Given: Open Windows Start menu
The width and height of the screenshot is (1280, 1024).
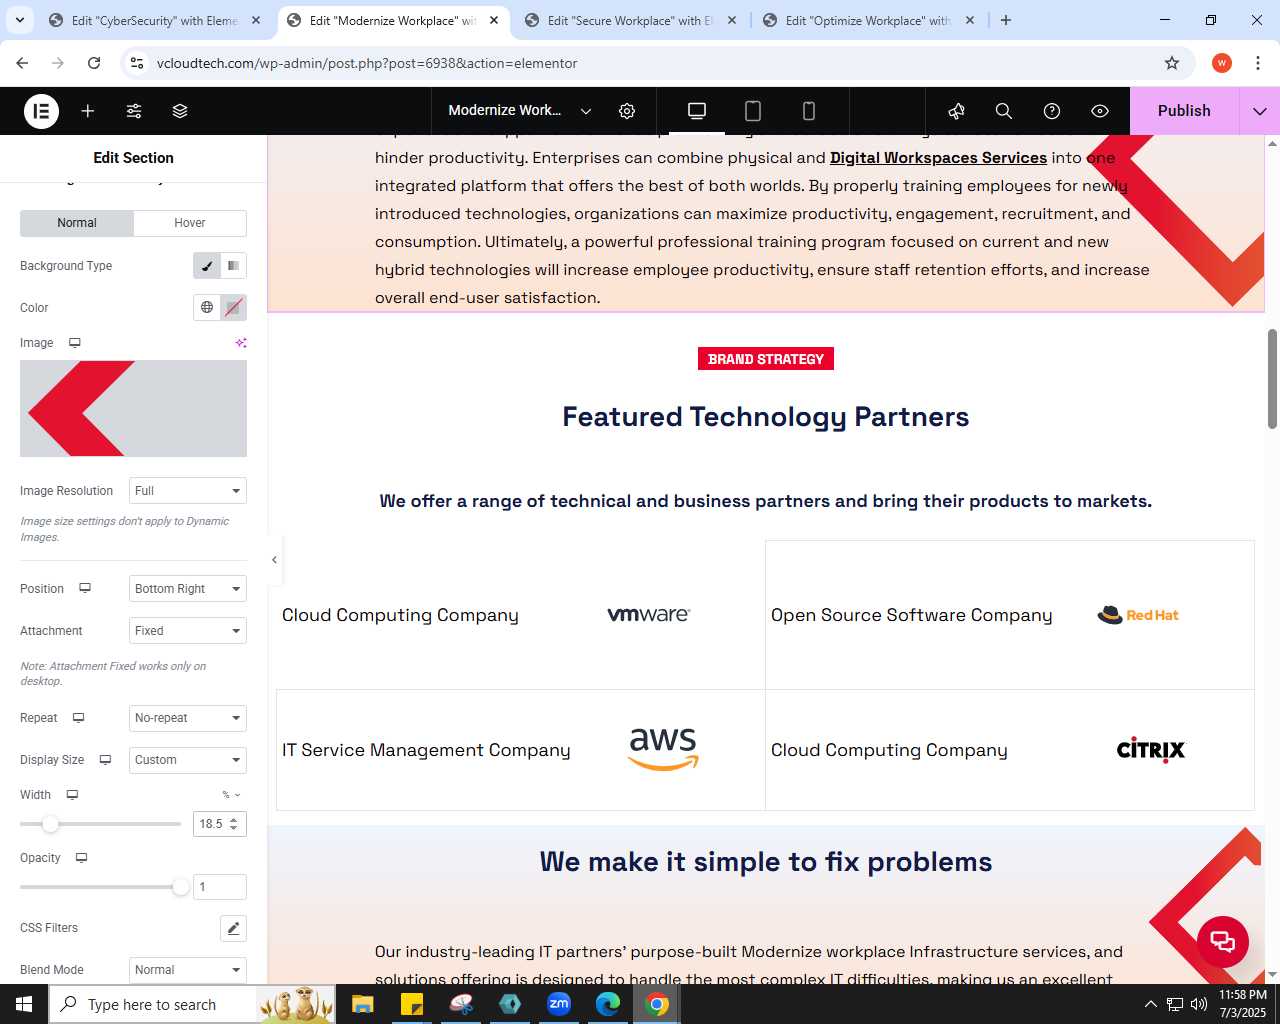Looking at the screenshot, I should click(24, 1004).
